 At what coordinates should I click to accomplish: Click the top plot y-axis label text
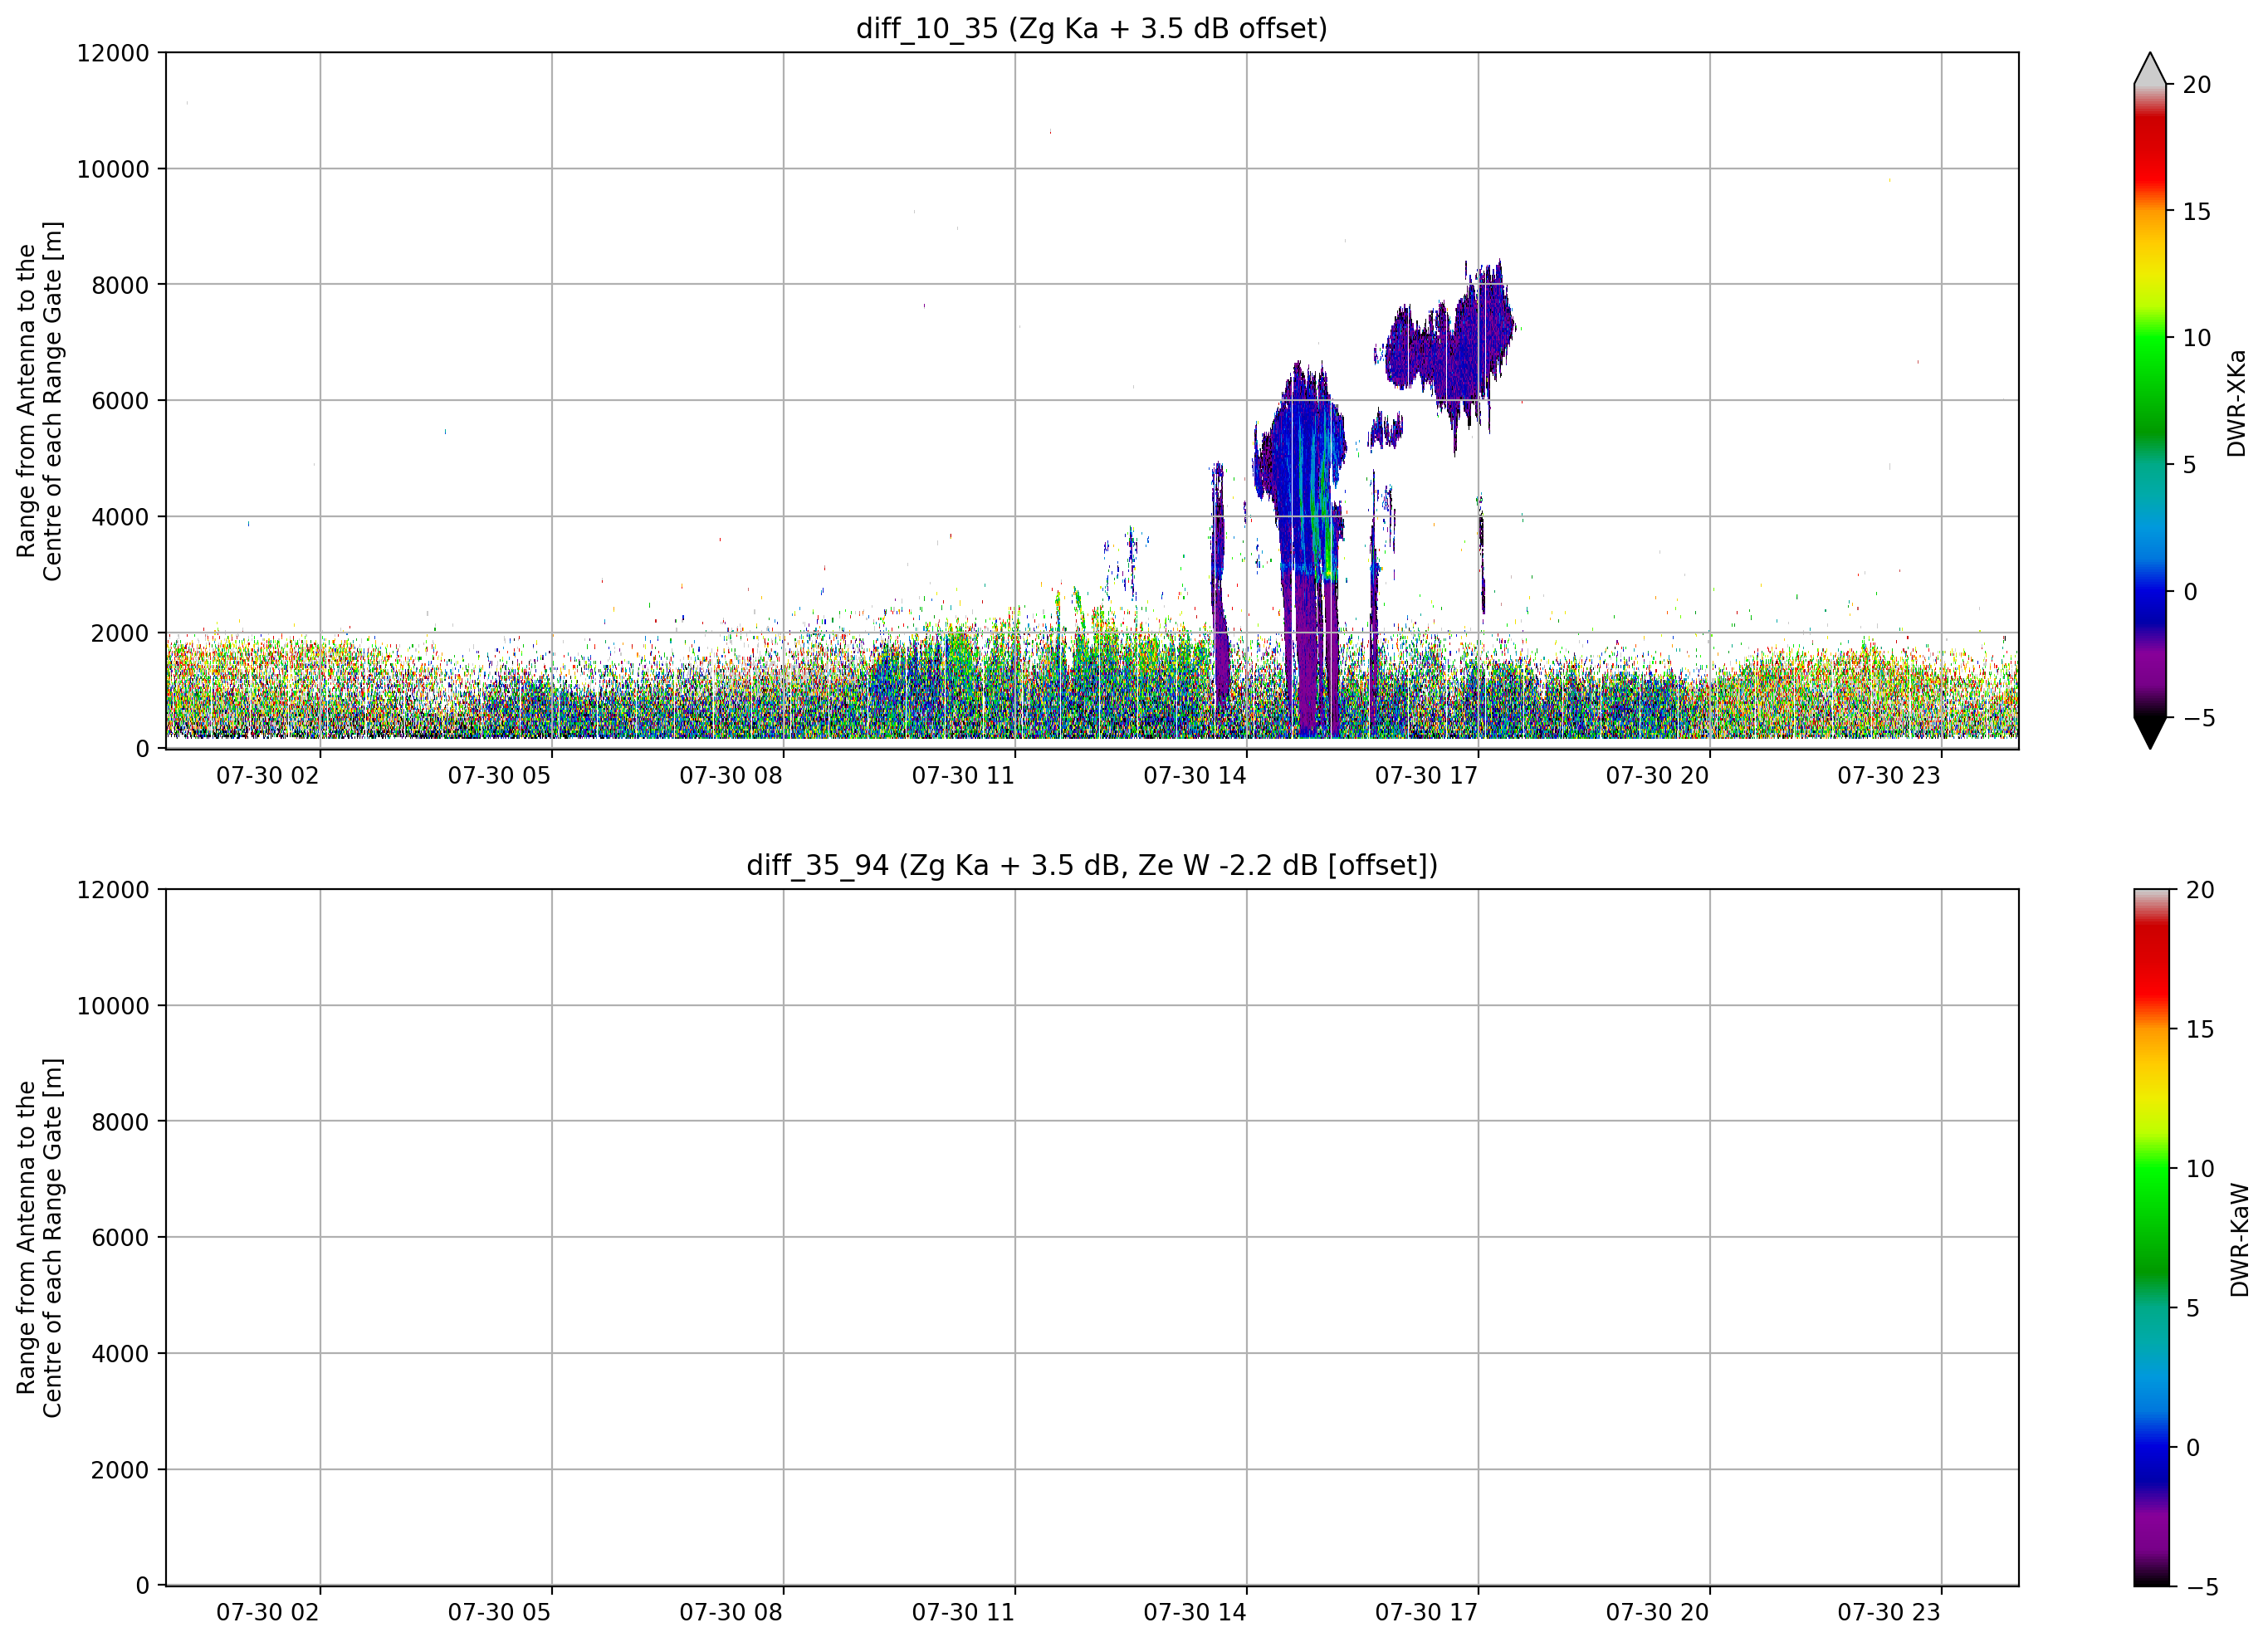click(x=39, y=400)
